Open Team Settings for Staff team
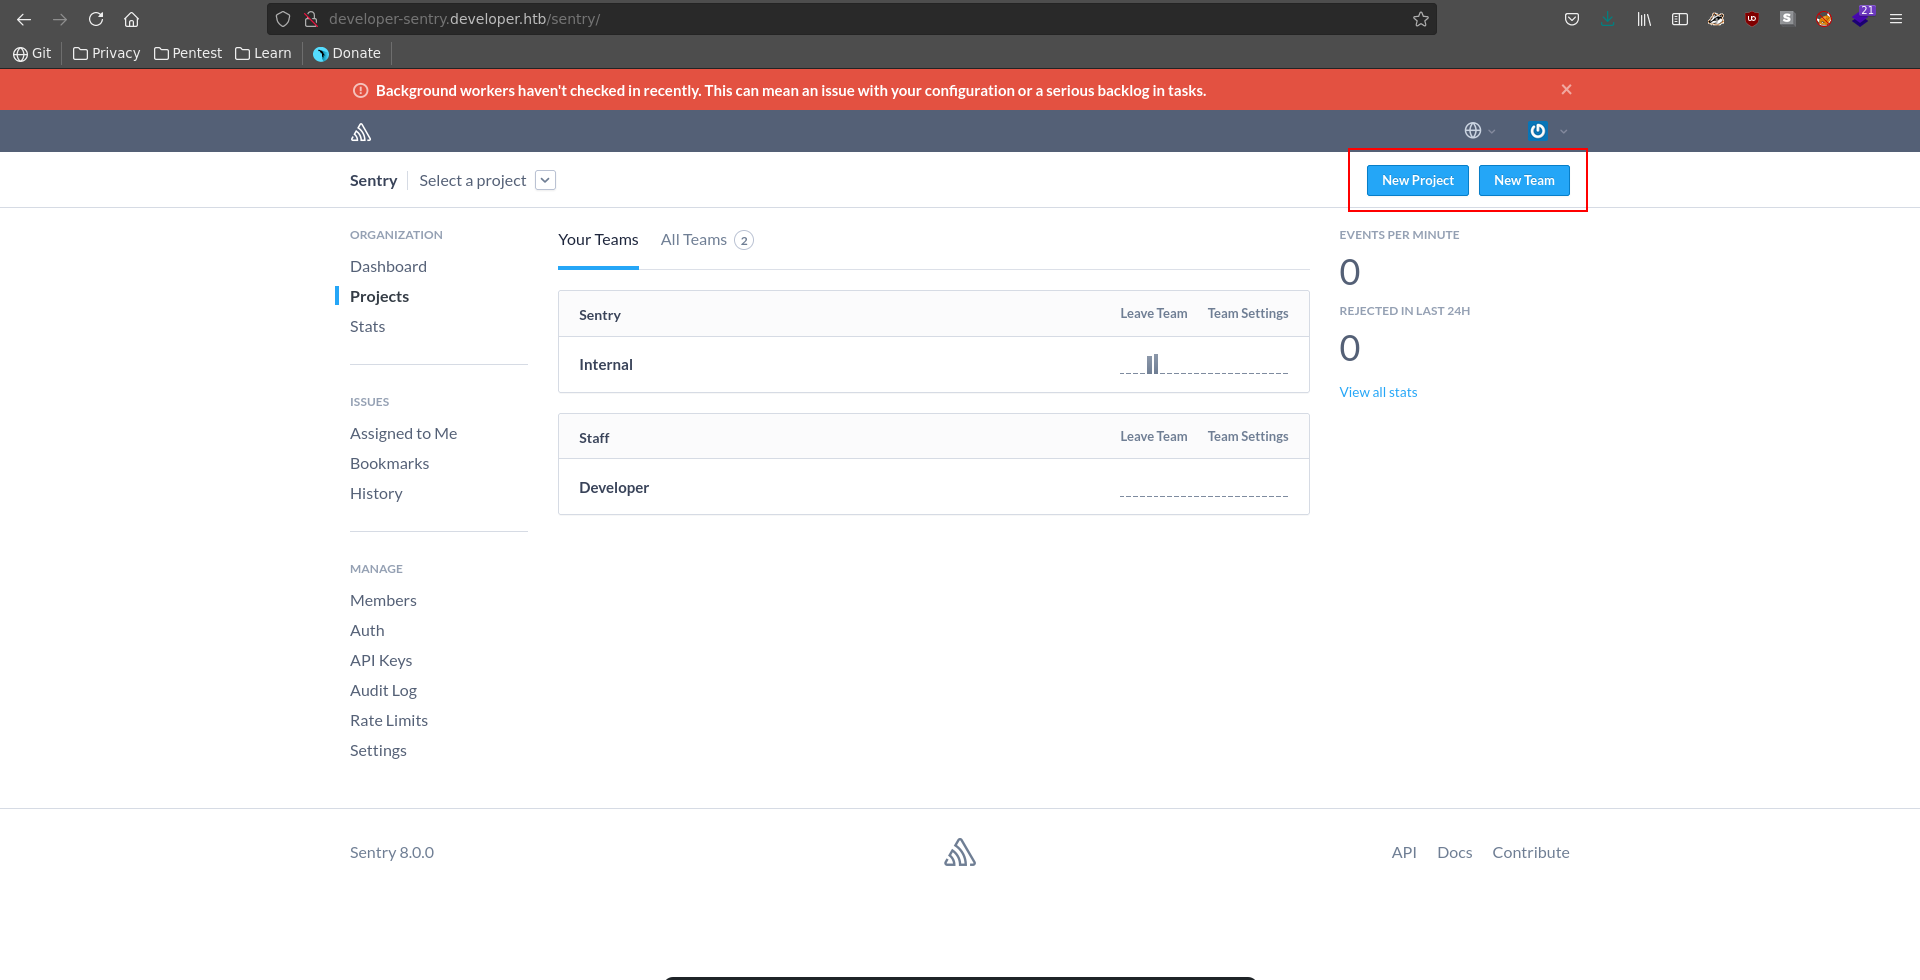1920x980 pixels. coord(1247,437)
